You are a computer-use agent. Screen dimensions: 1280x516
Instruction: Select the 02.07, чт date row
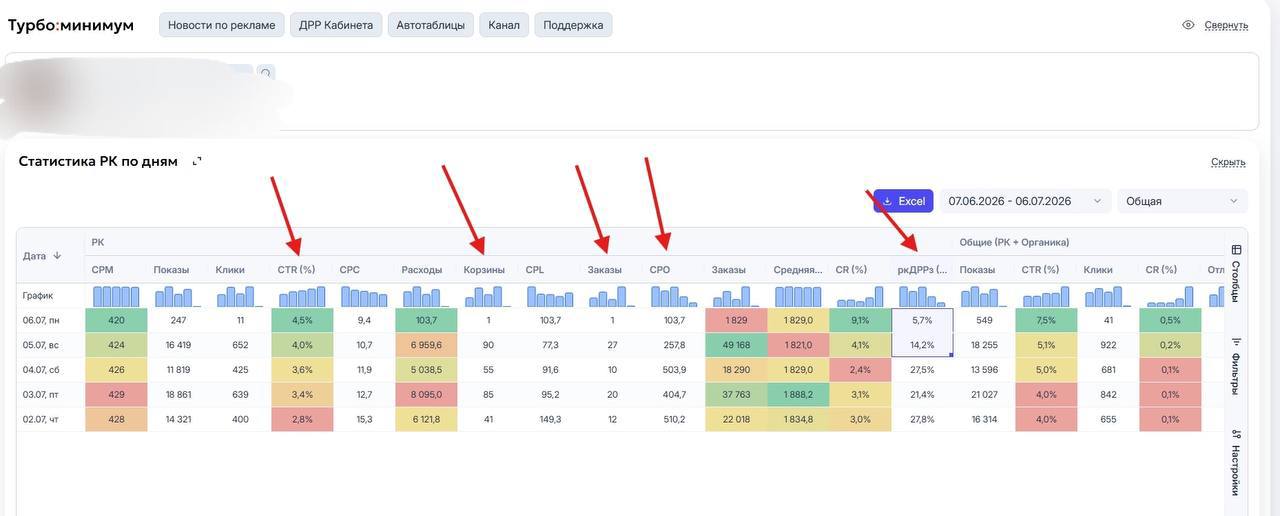pyautogui.click(x=41, y=419)
